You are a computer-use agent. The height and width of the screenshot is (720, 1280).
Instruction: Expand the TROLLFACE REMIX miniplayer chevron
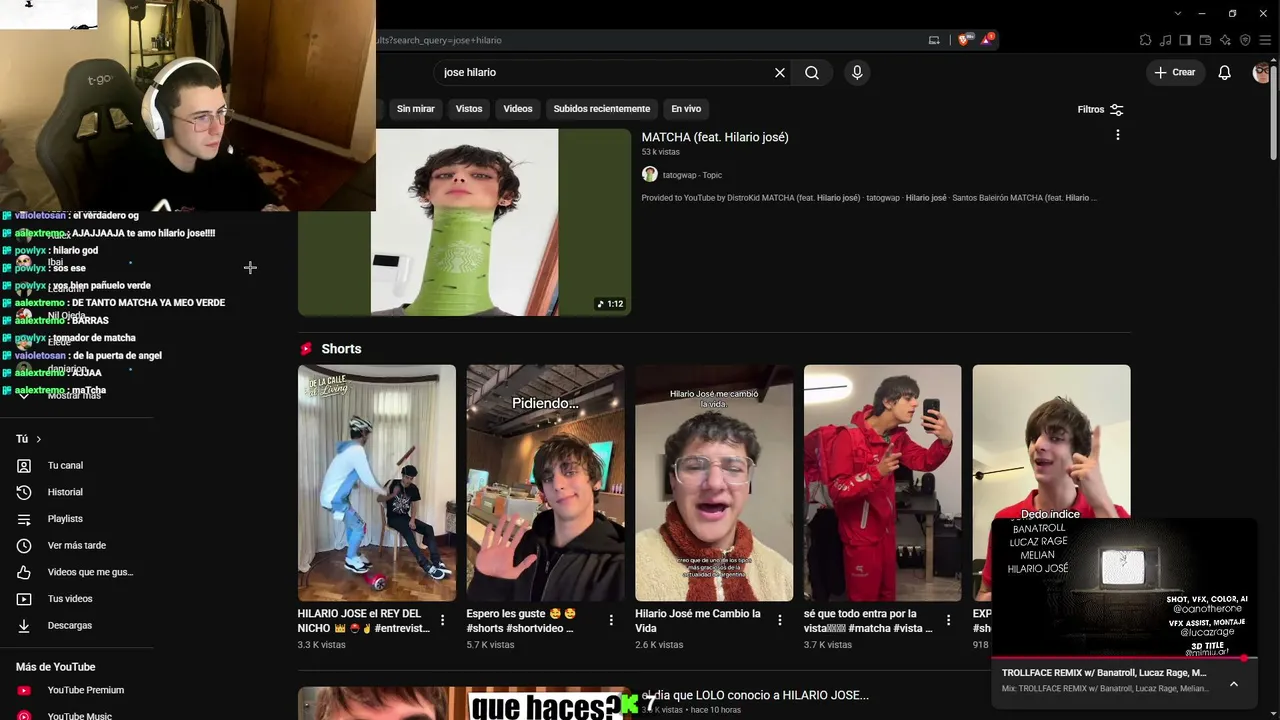1233,684
